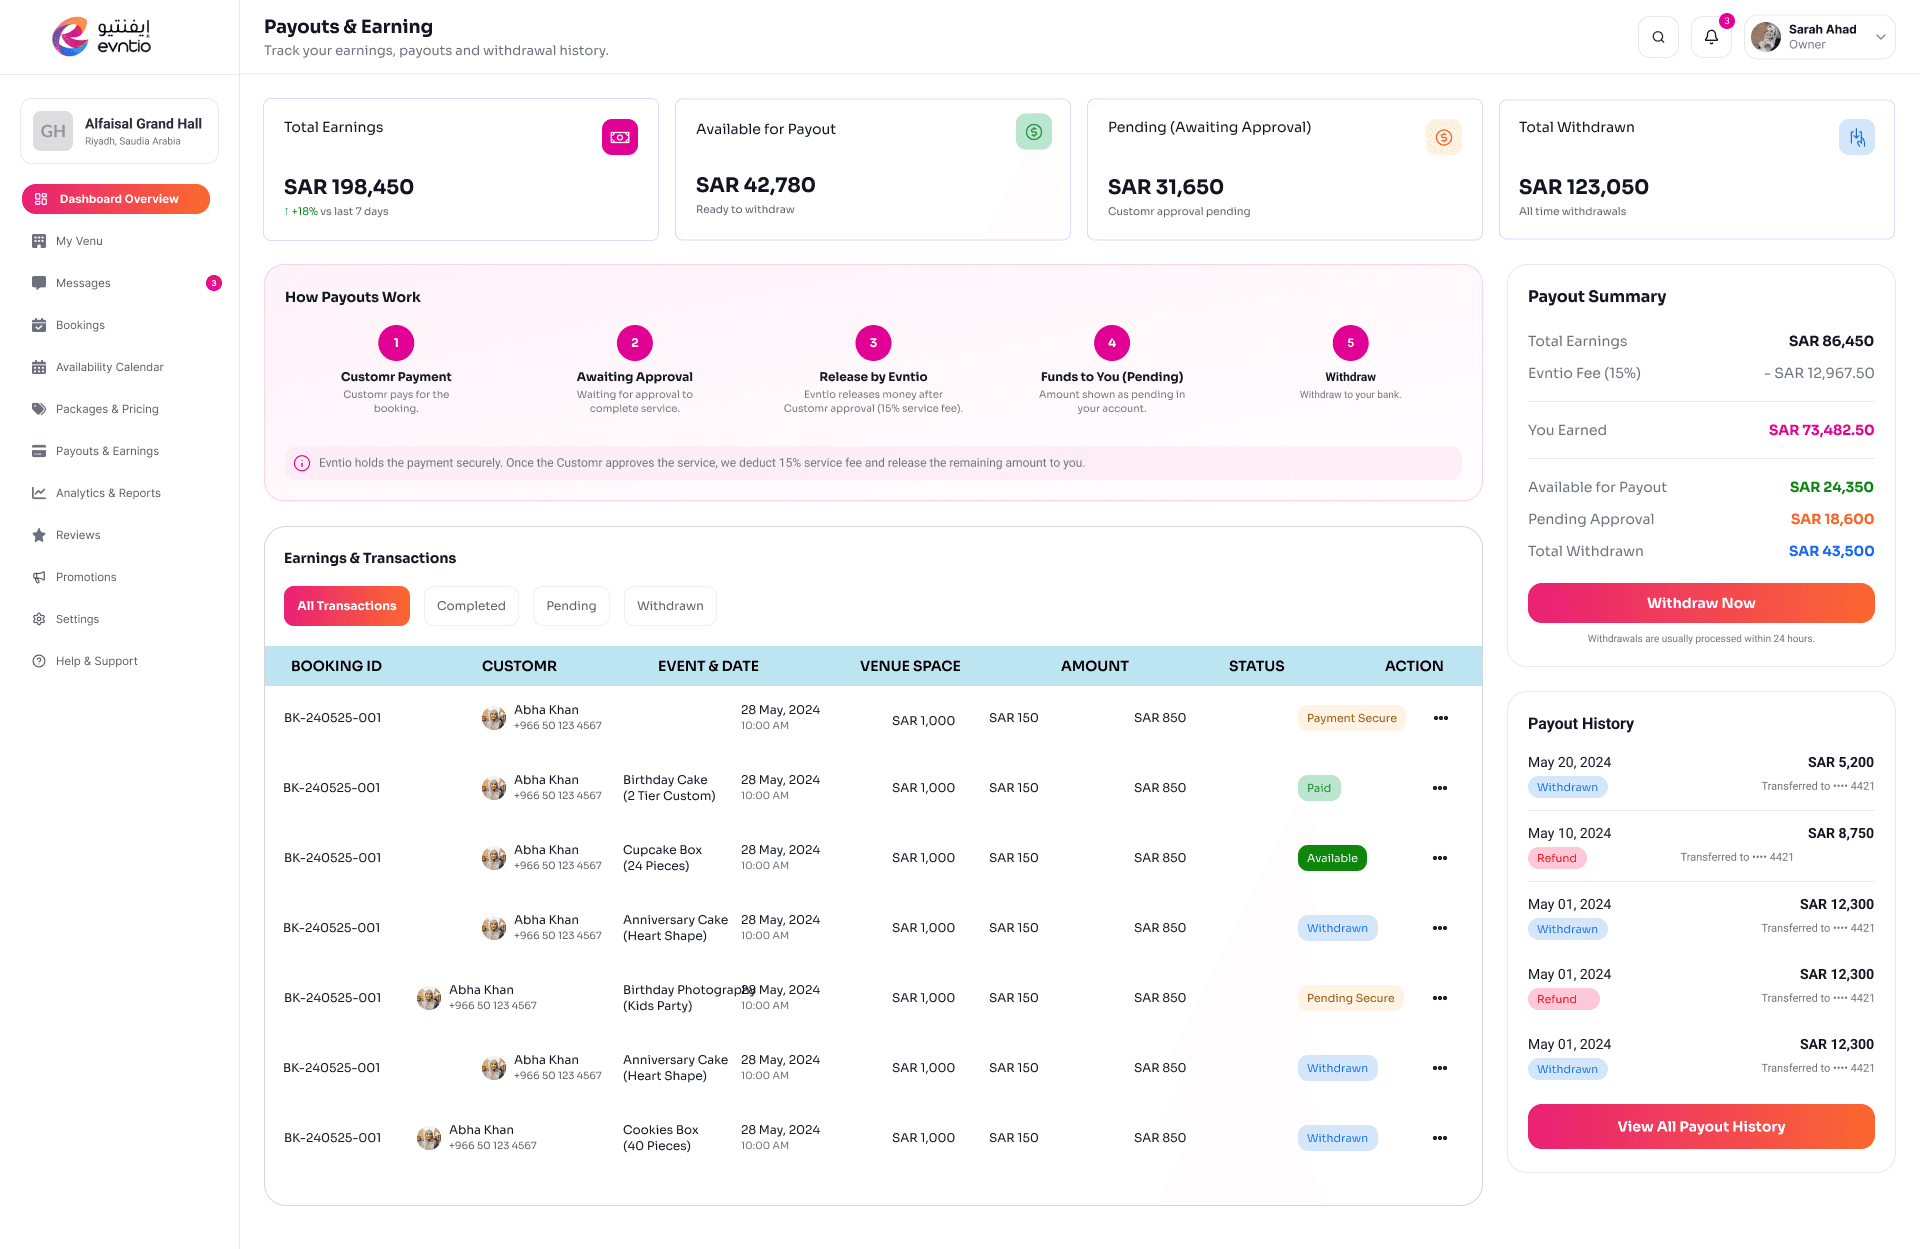Click the GH venue avatar badge
Image resolution: width=1920 pixels, height=1249 pixels.
click(x=53, y=131)
